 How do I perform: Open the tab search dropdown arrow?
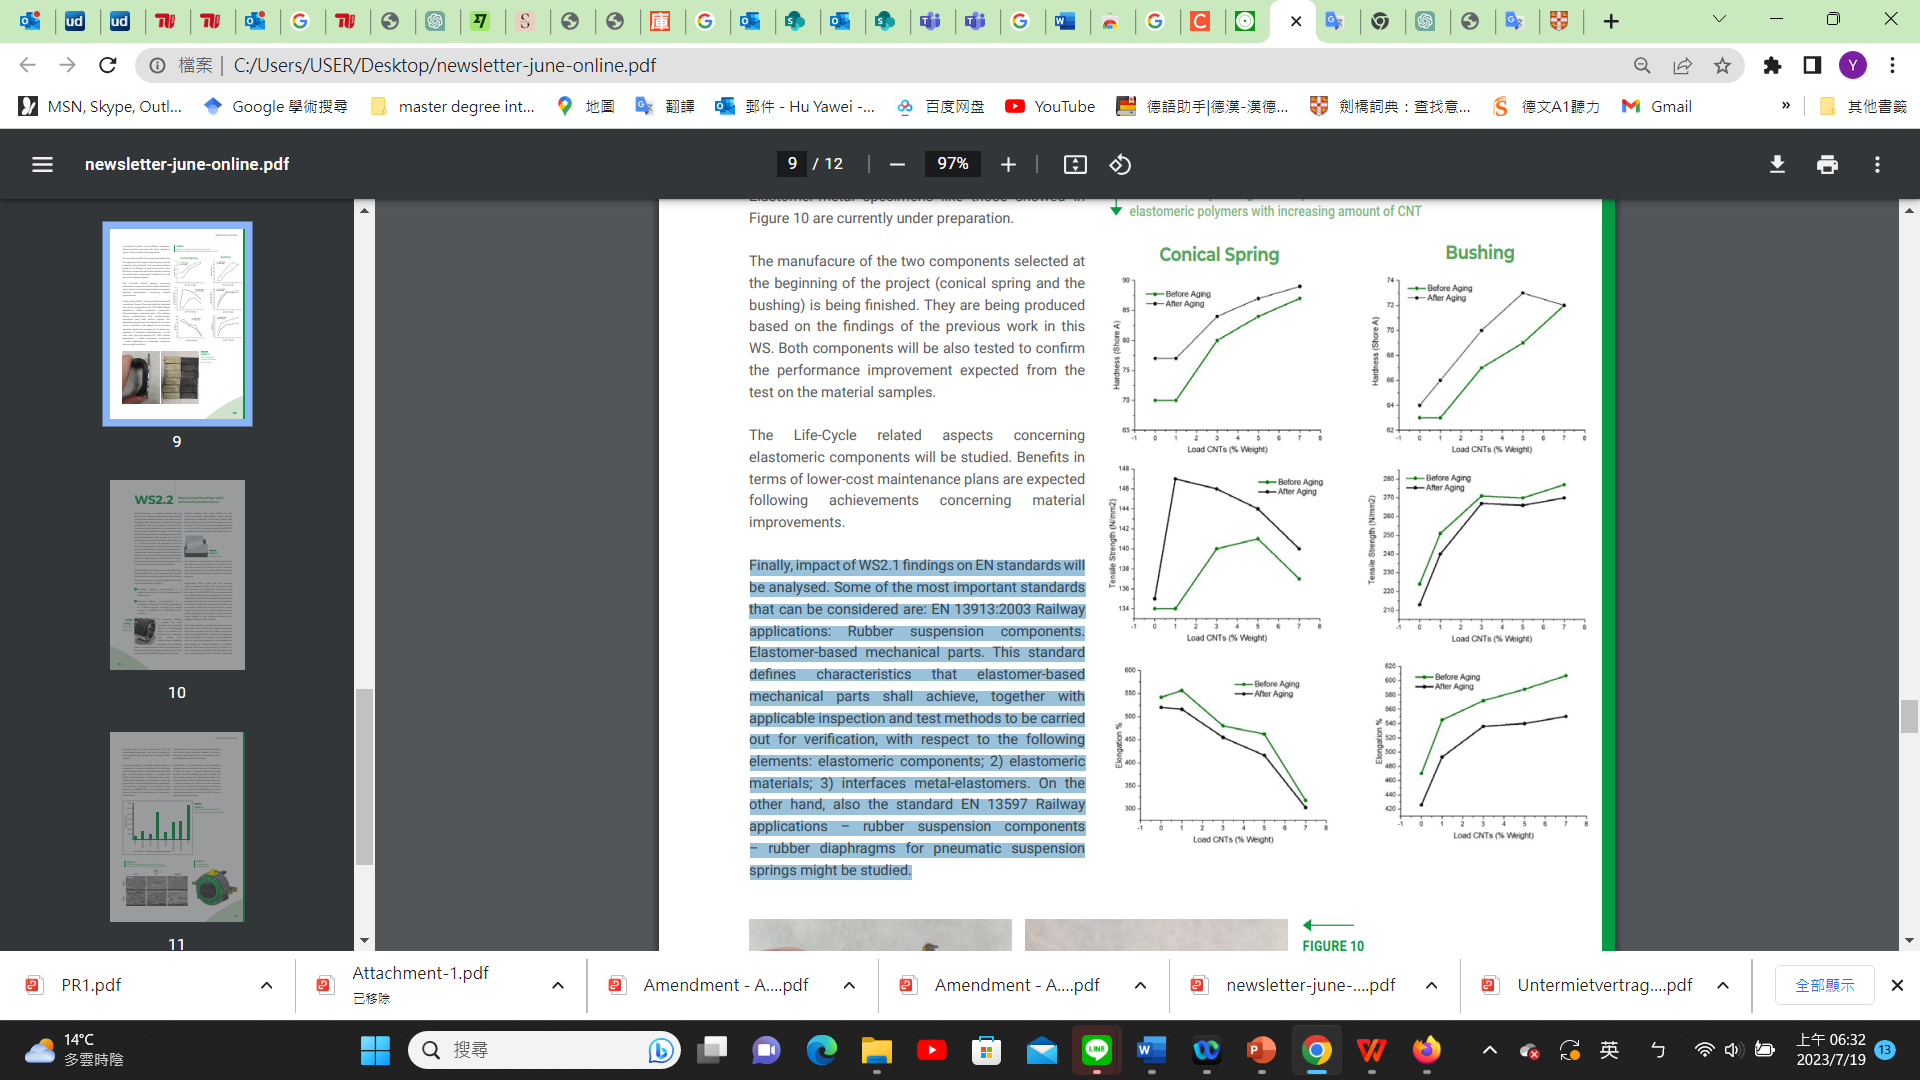coord(1719,19)
